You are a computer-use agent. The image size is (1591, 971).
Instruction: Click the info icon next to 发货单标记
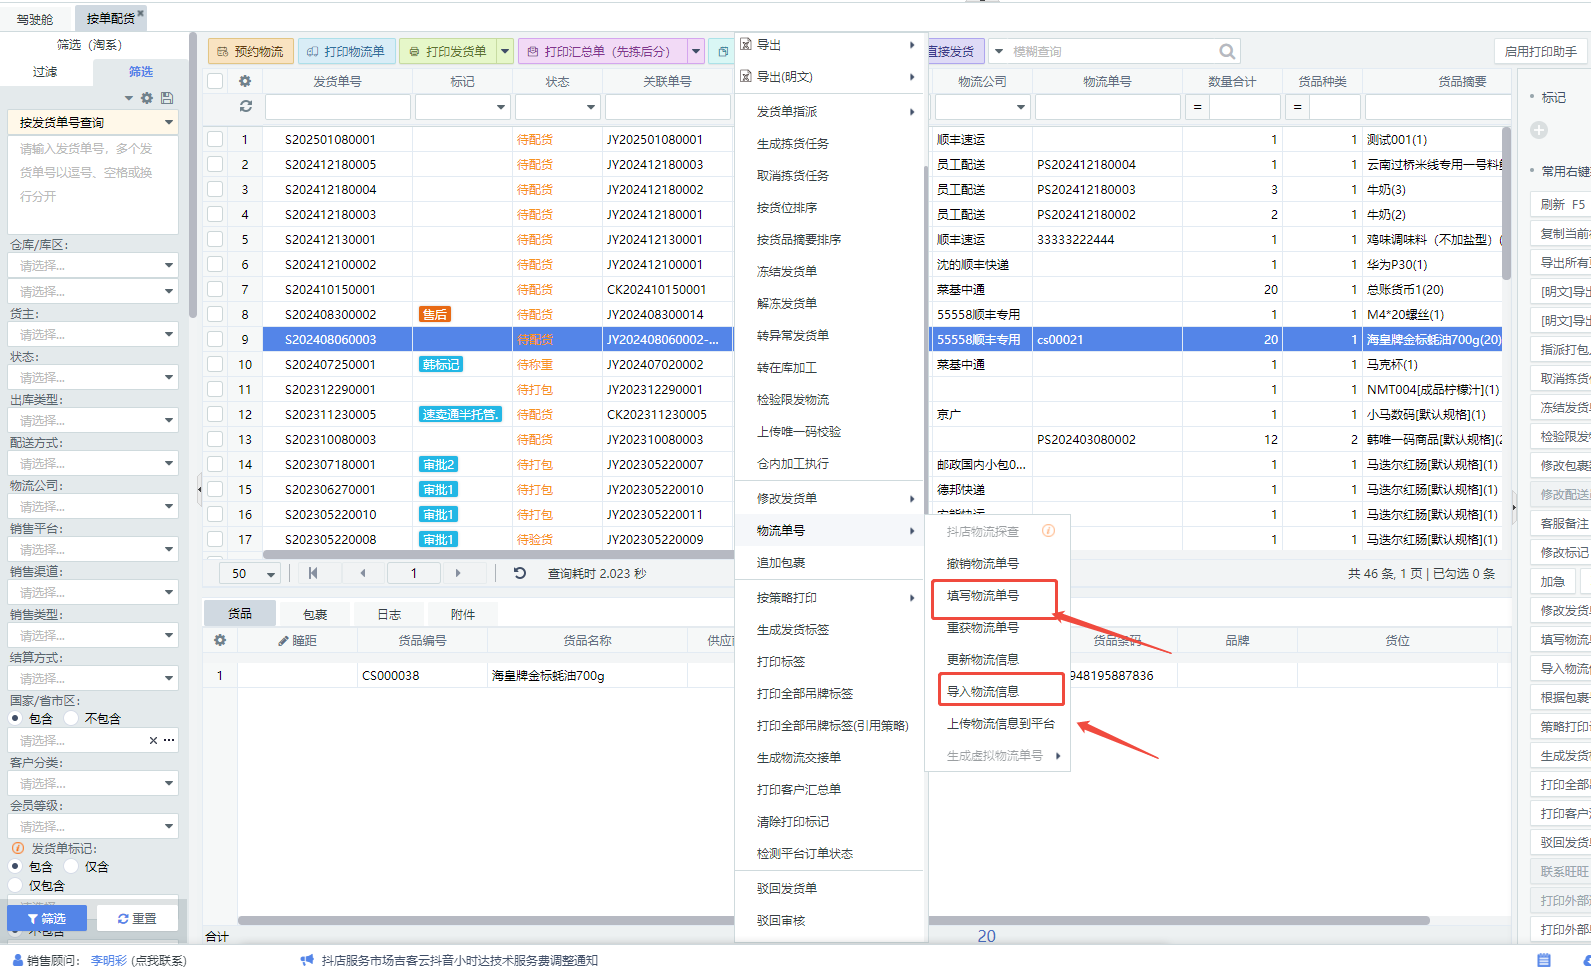pos(17,848)
